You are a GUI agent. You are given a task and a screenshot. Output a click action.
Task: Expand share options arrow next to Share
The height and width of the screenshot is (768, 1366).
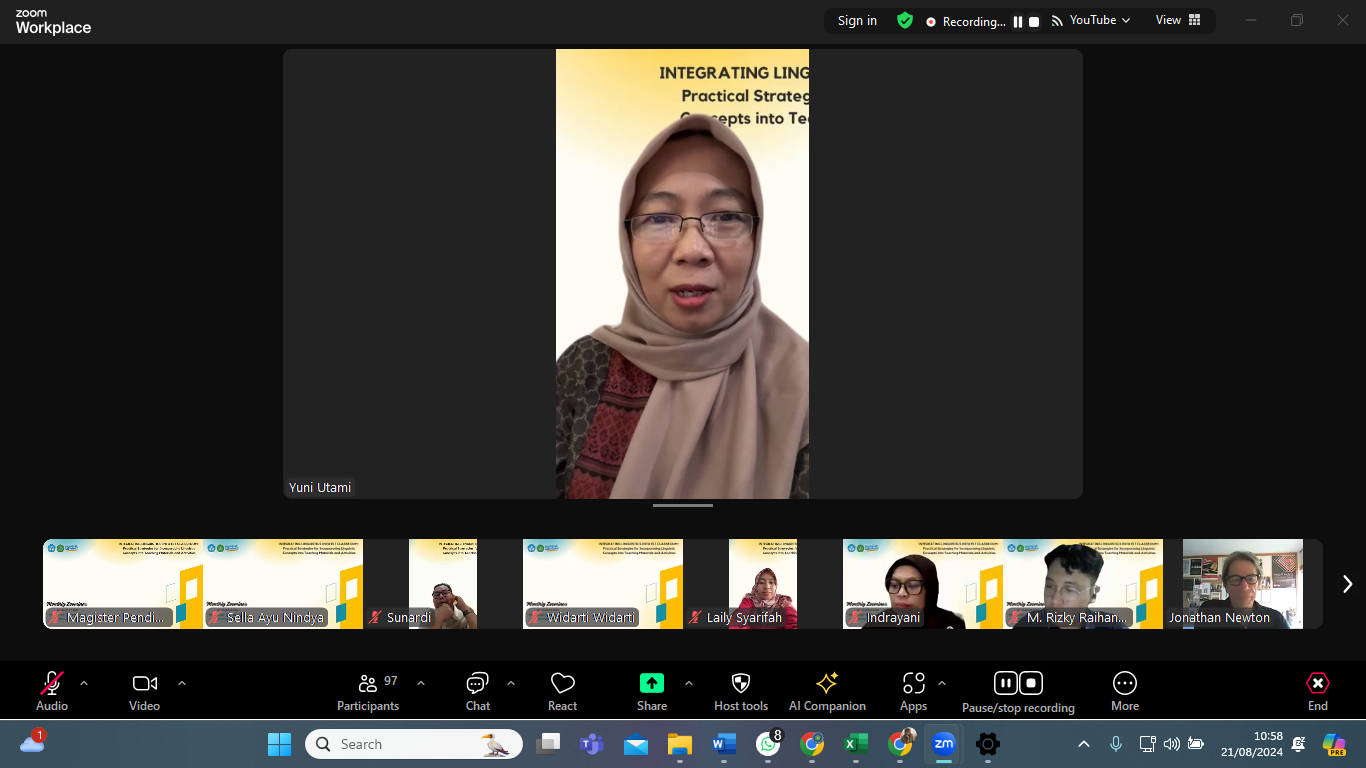[x=688, y=683]
